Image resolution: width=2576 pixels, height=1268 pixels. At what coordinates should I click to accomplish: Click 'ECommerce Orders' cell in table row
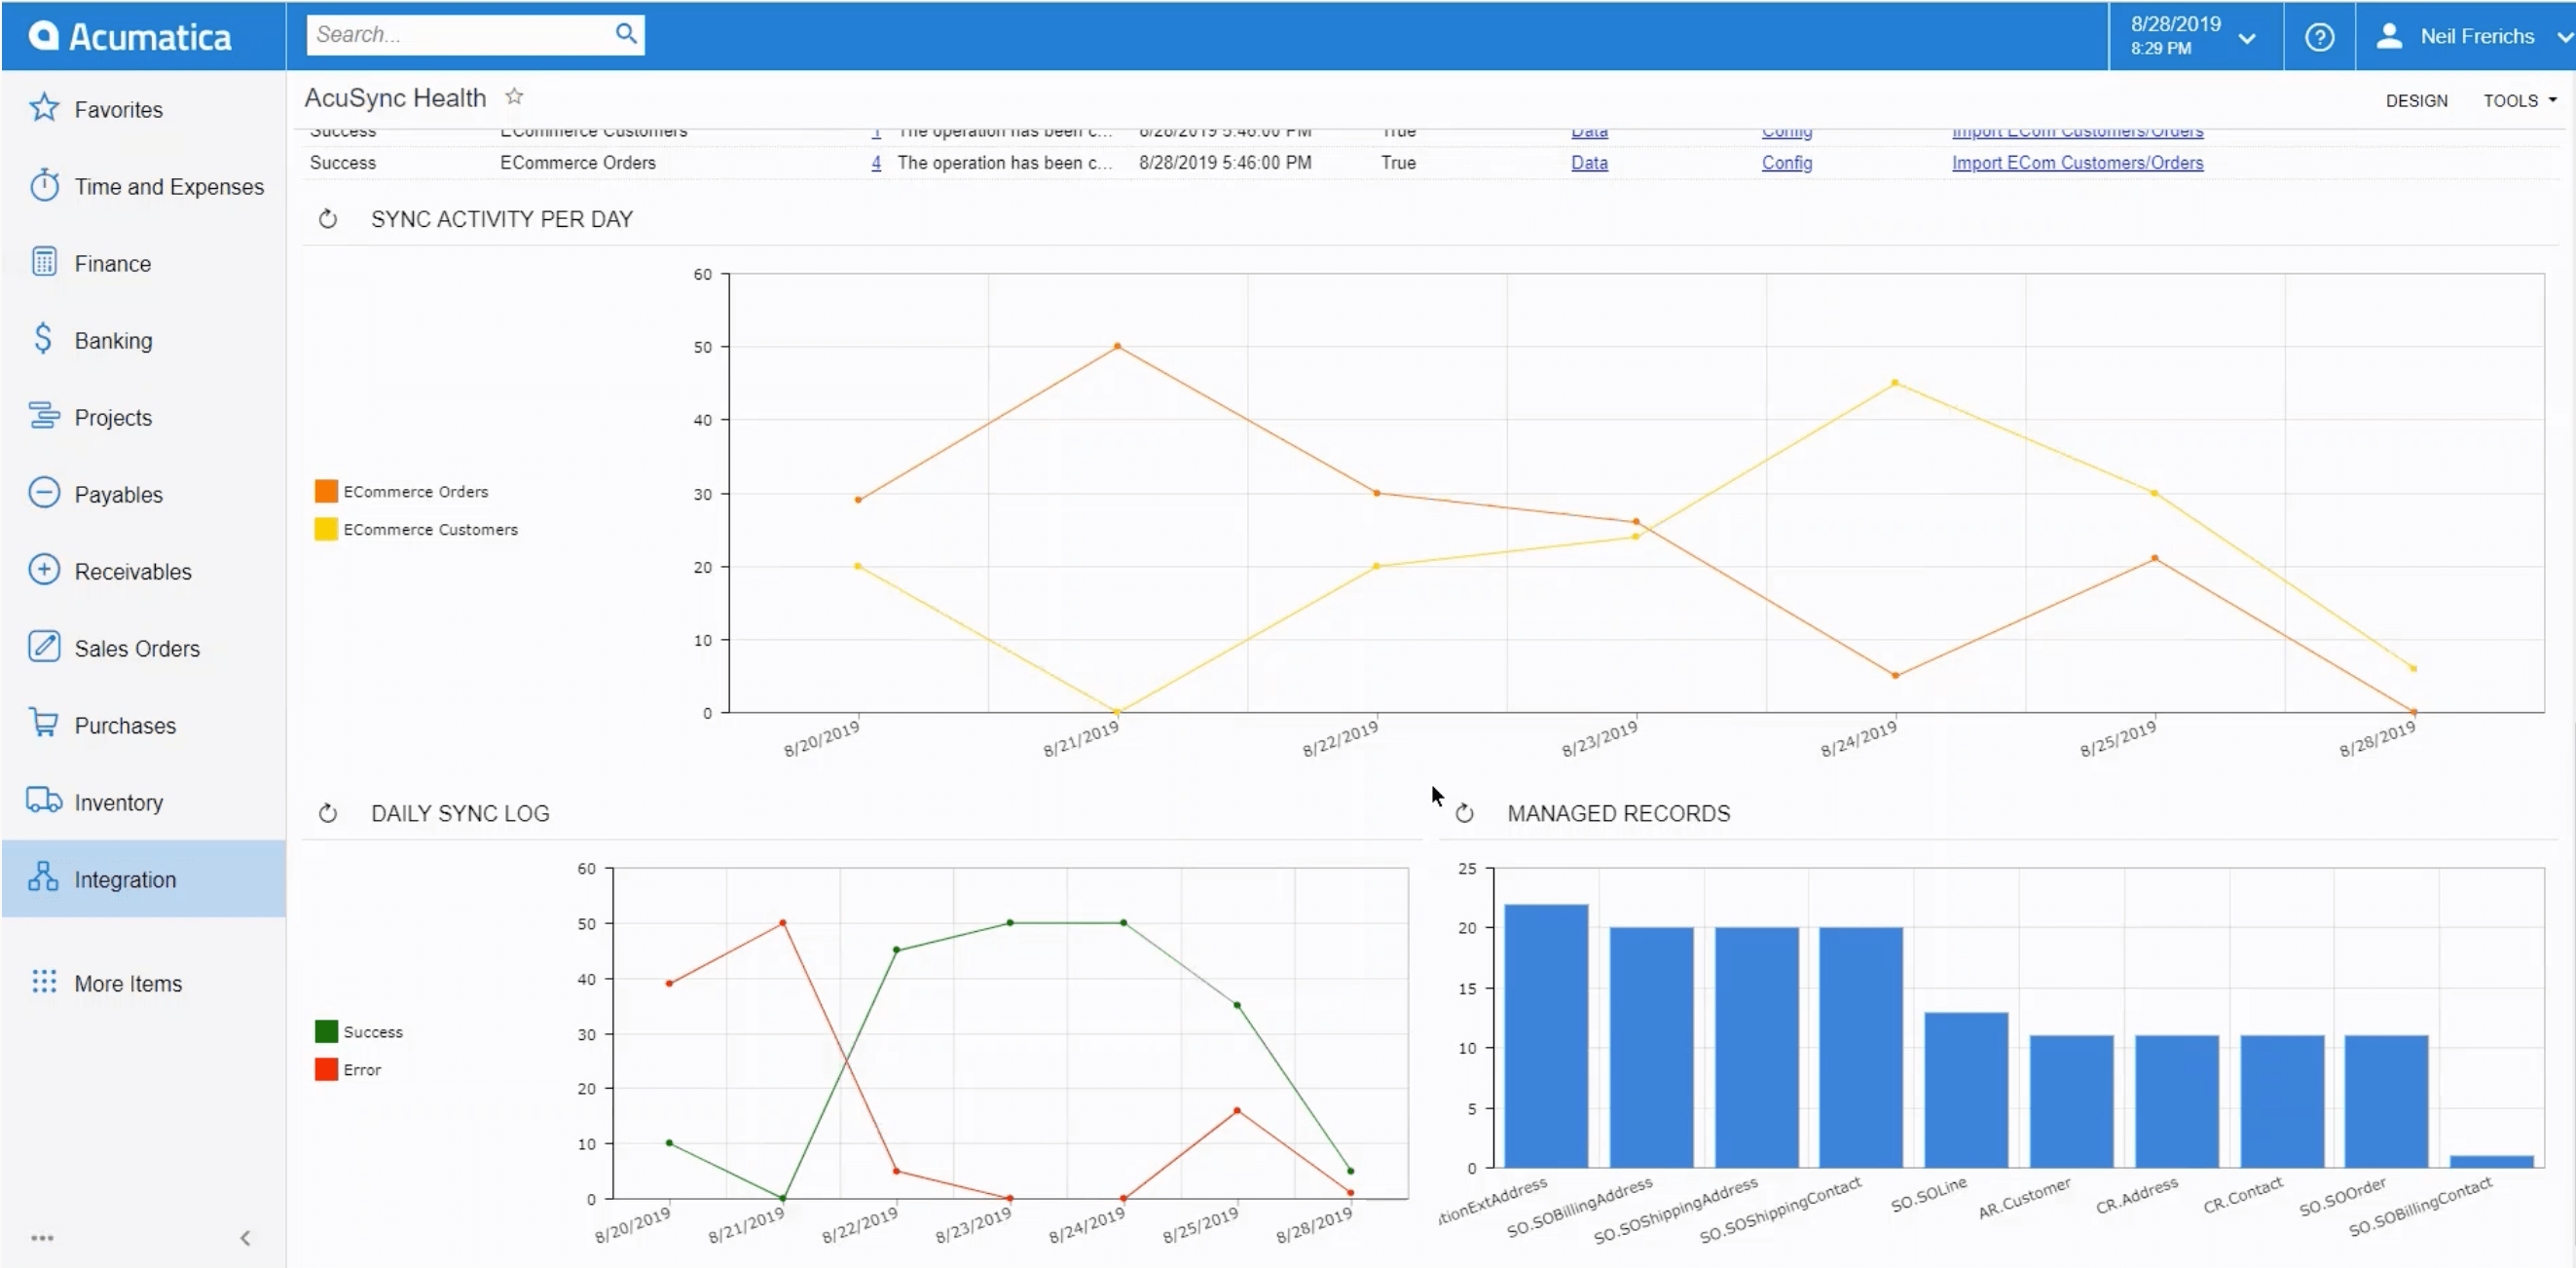pos(578,162)
